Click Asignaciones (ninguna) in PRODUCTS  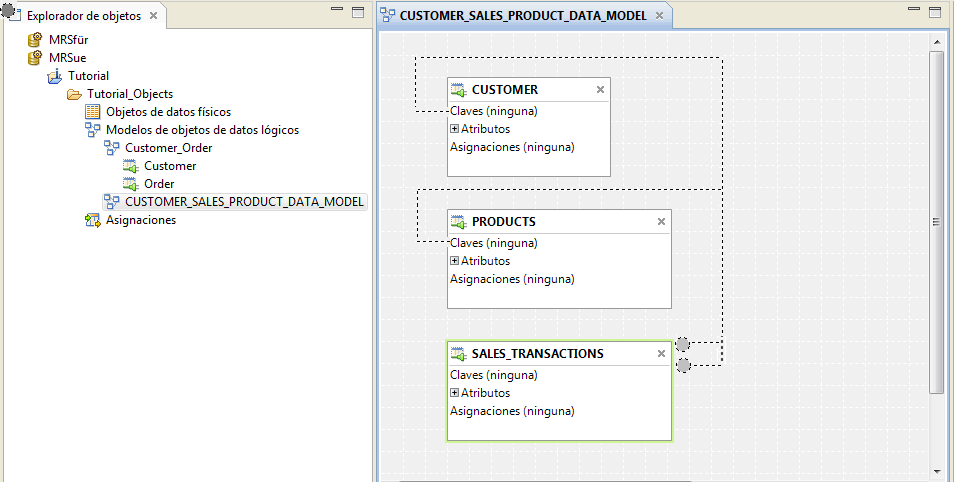coord(512,279)
